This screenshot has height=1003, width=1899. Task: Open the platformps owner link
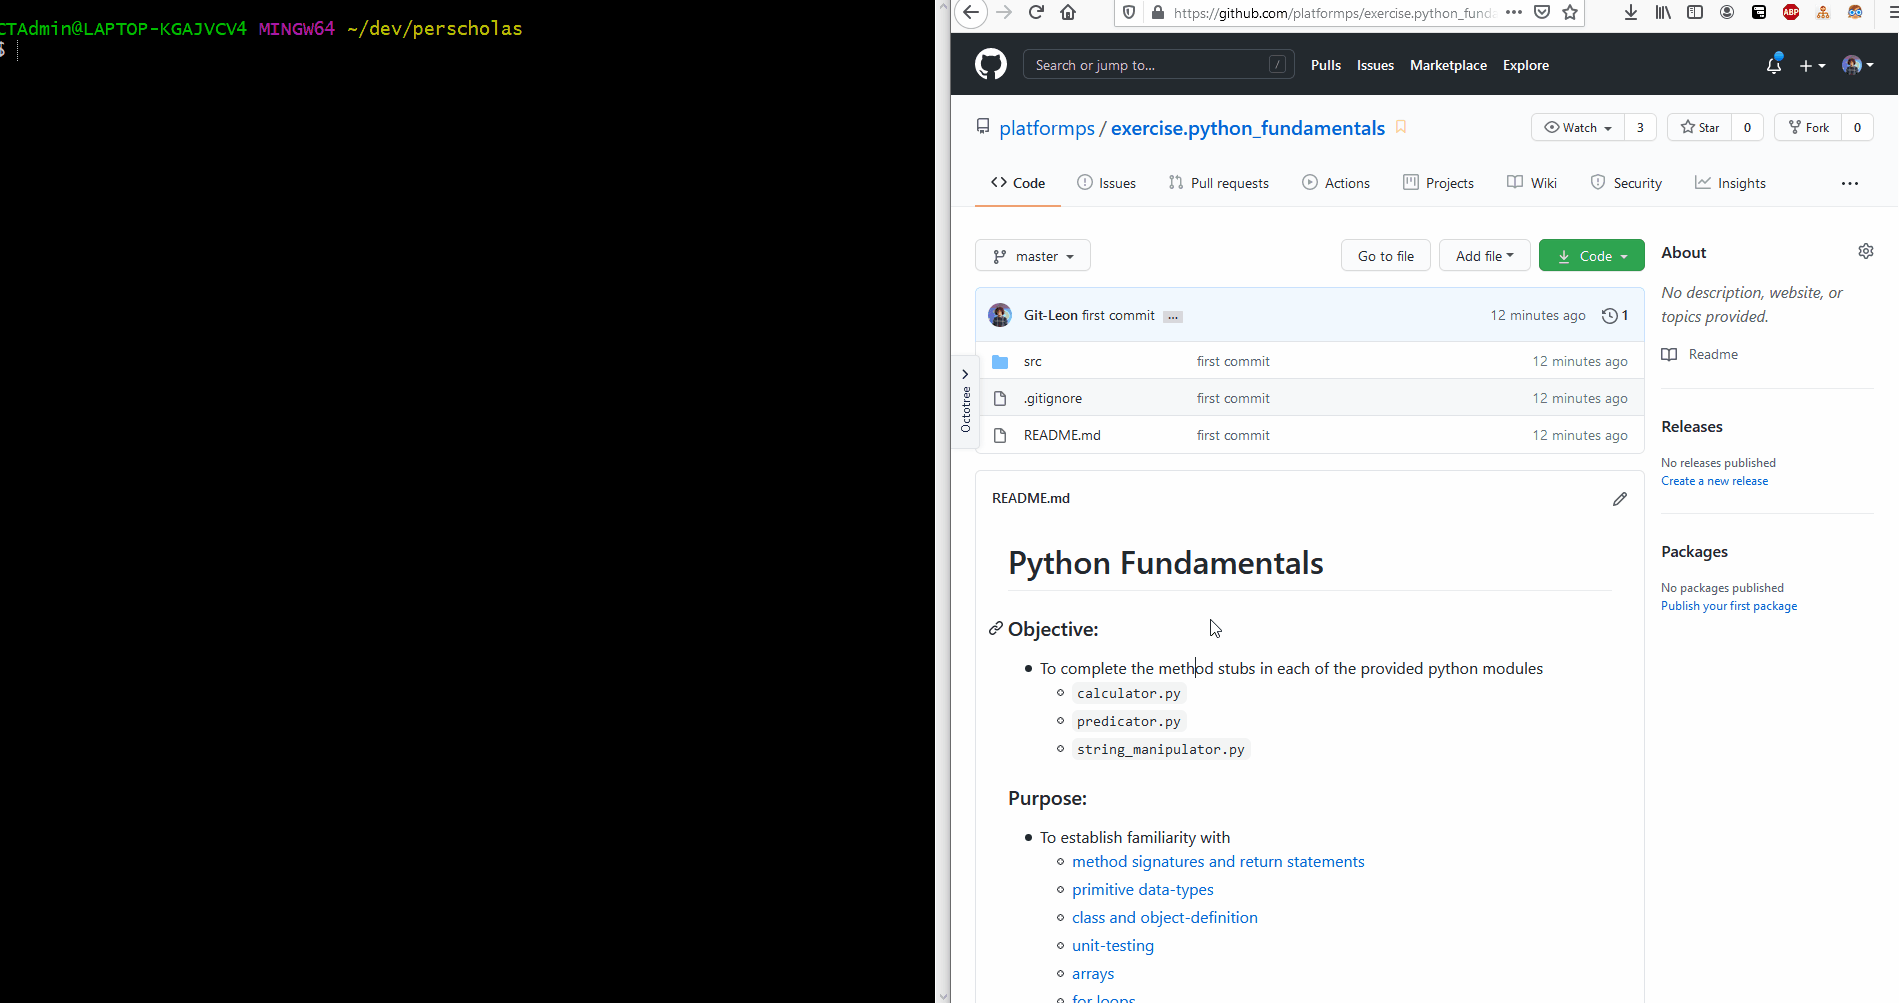(1047, 128)
